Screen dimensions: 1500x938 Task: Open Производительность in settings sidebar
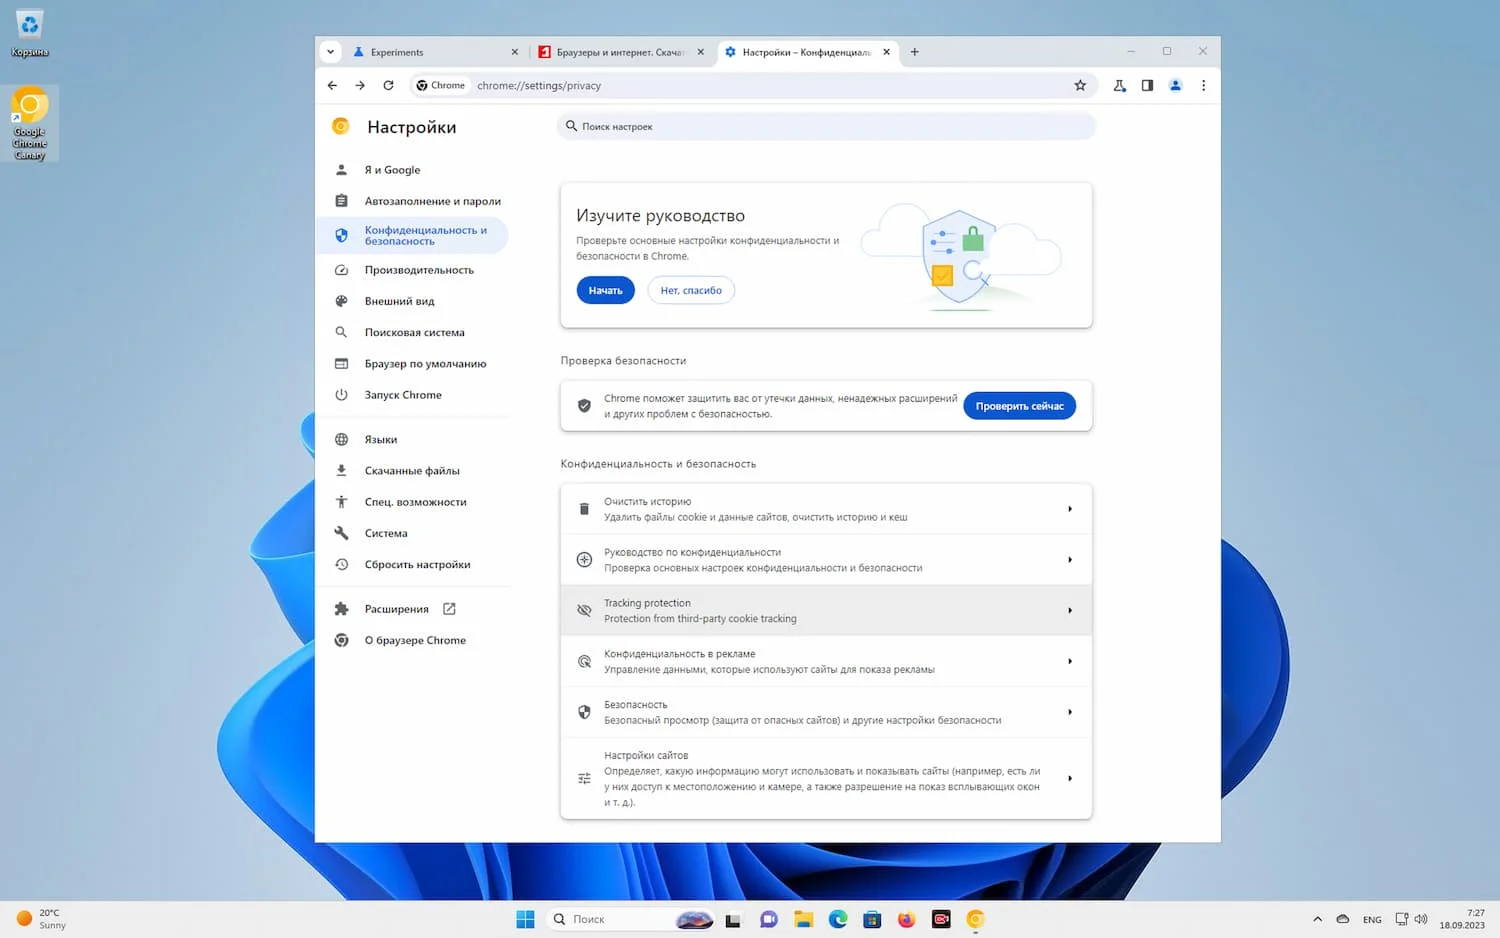coord(419,270)
